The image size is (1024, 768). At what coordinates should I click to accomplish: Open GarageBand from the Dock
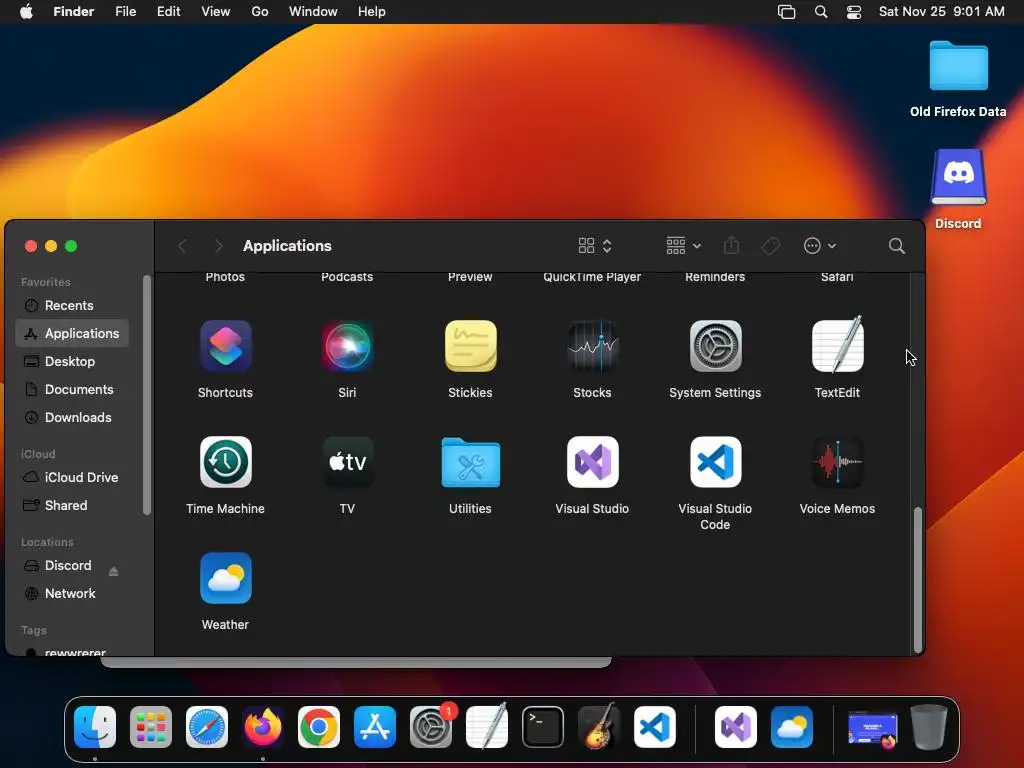[598, 726]
